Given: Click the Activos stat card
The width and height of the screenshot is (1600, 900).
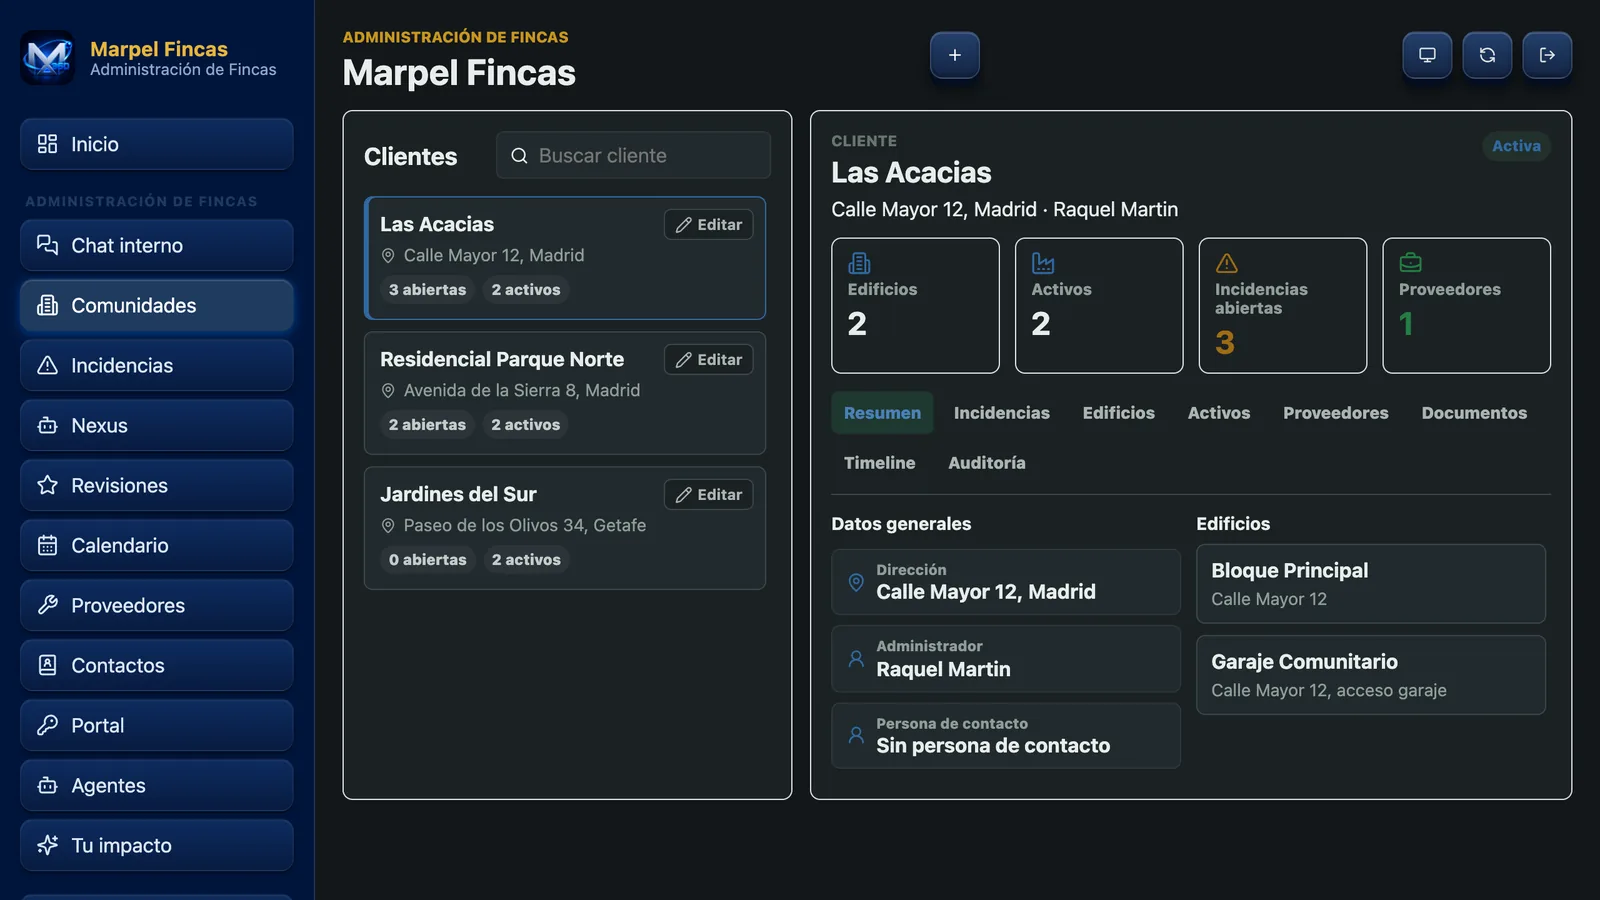Looking at the screenshot, I should 1099,305.
